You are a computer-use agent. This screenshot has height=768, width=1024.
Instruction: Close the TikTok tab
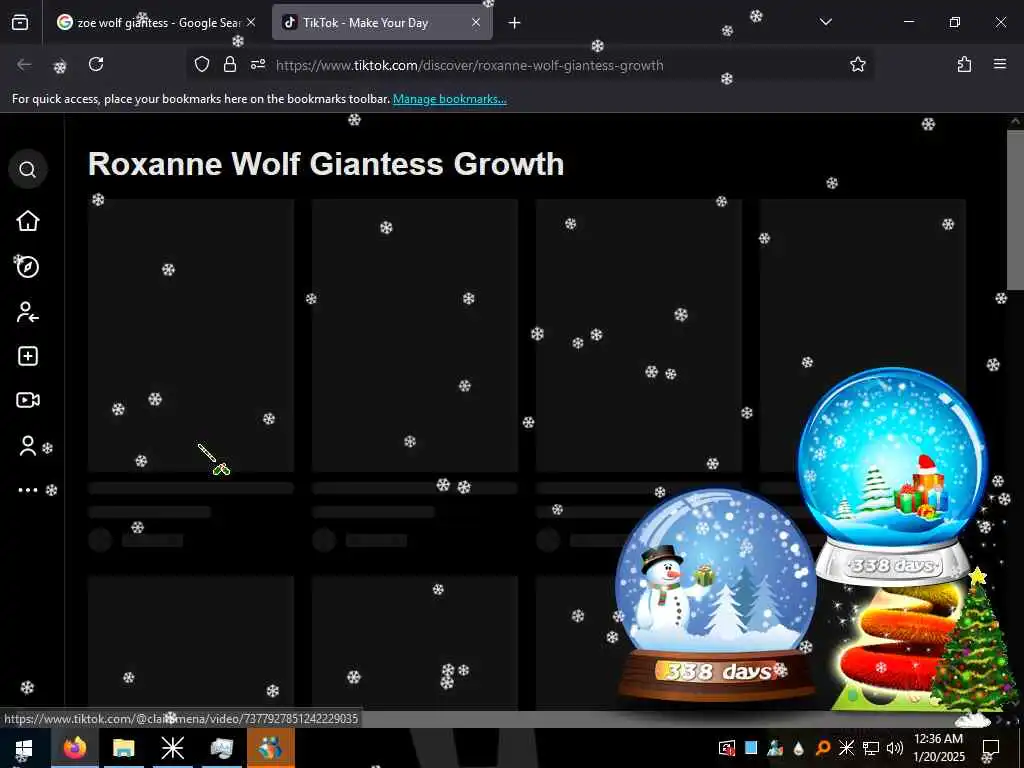(x=476, y=22)
